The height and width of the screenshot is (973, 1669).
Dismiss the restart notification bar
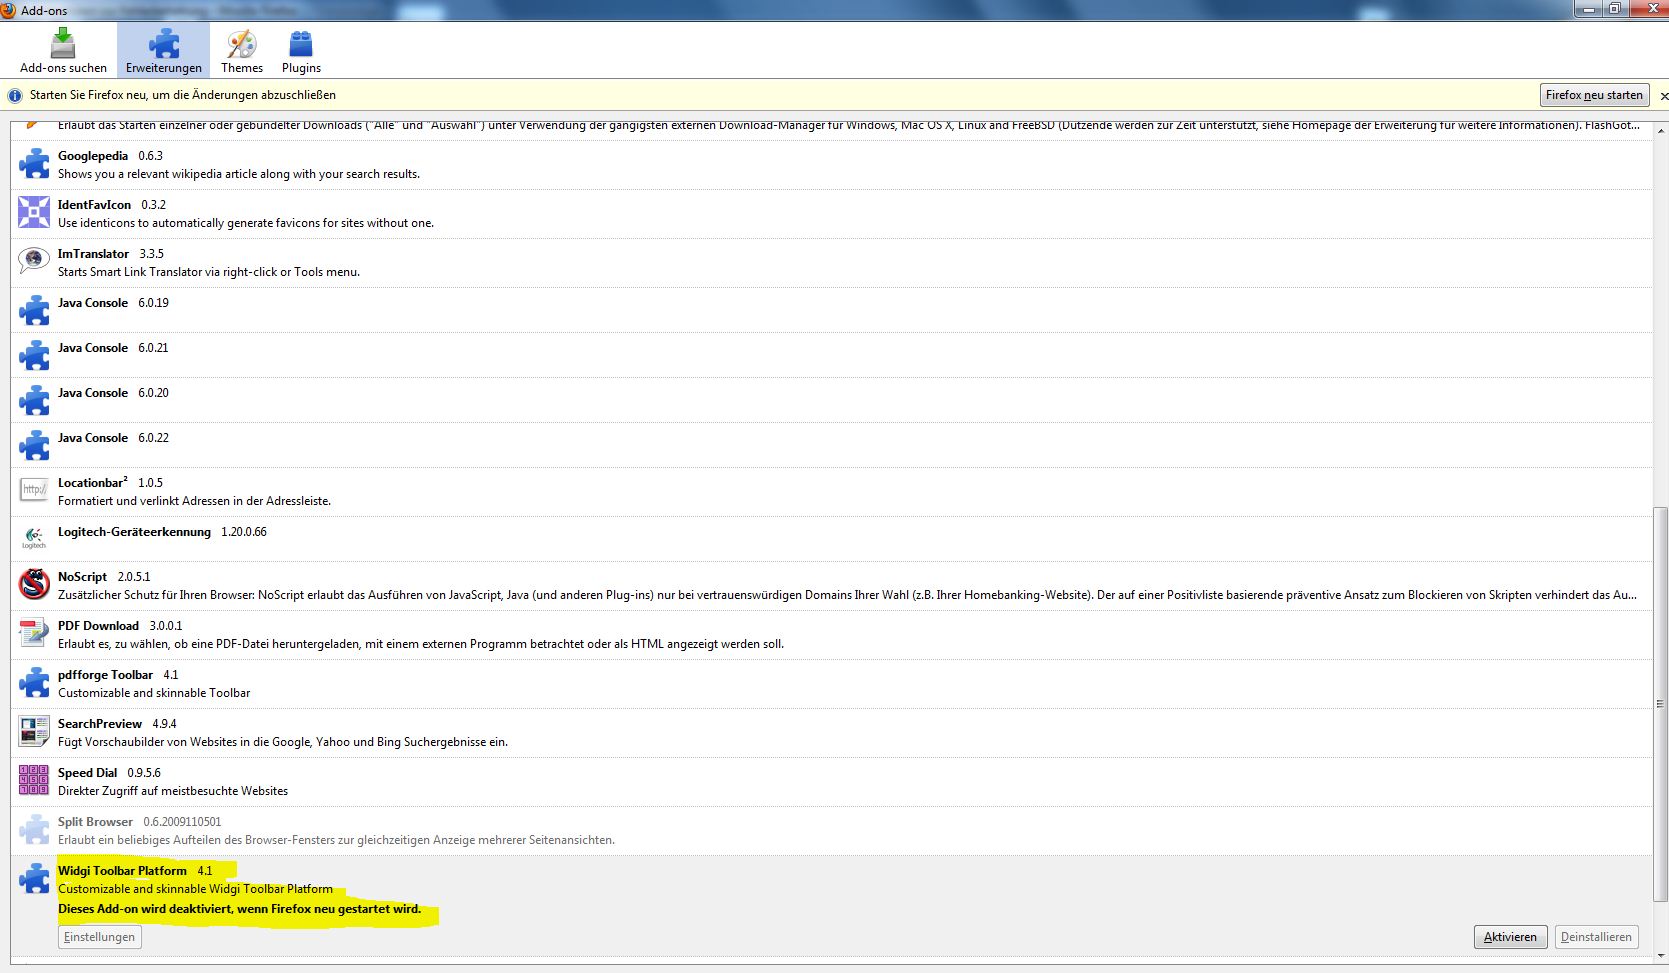tap(1663, 96)
